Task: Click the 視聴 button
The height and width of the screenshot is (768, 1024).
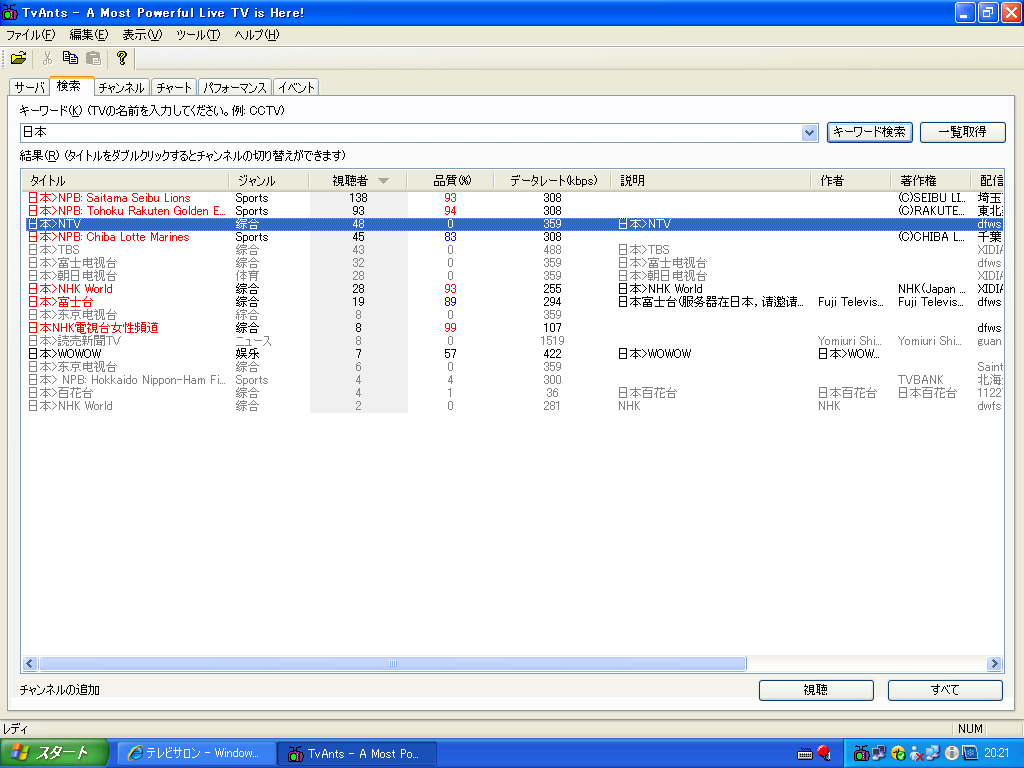Action: [816, 690]
